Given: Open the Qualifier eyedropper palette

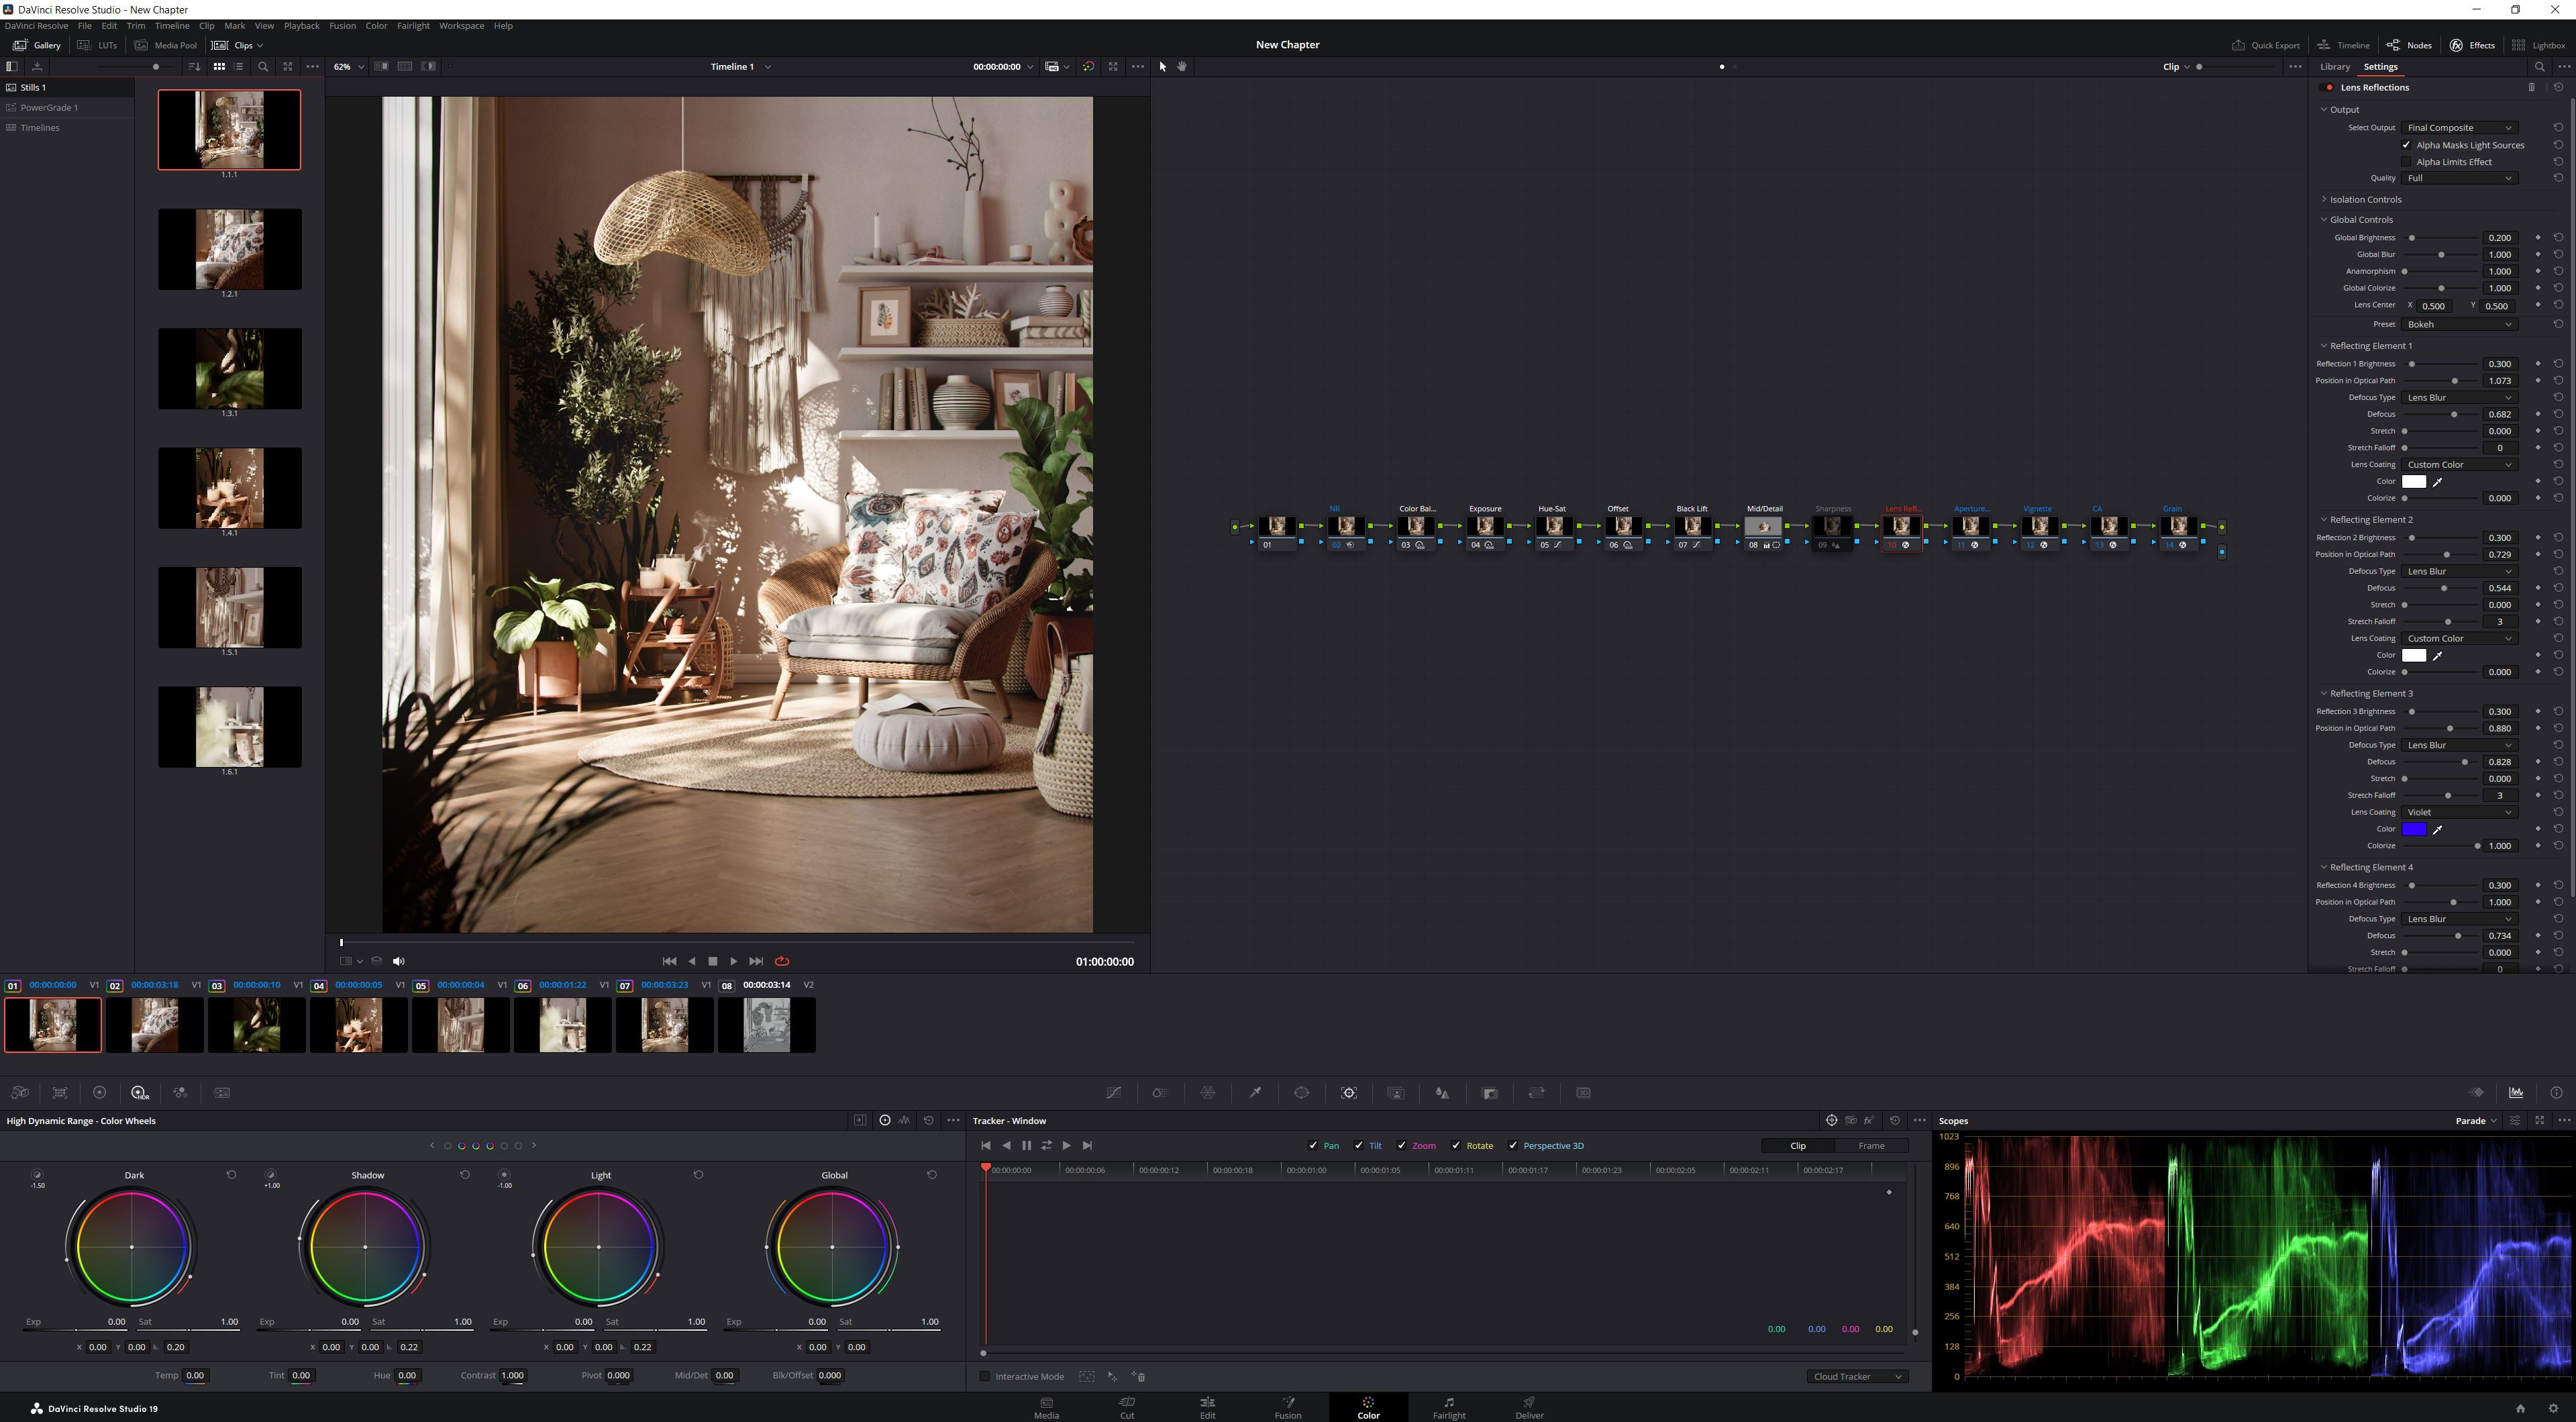Looking at the screenshot, I should pos(1255,1093).
